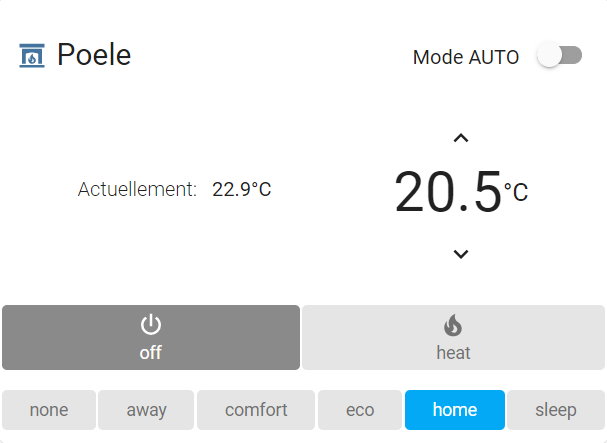Activate the eco preset

[x=360, y=410]
